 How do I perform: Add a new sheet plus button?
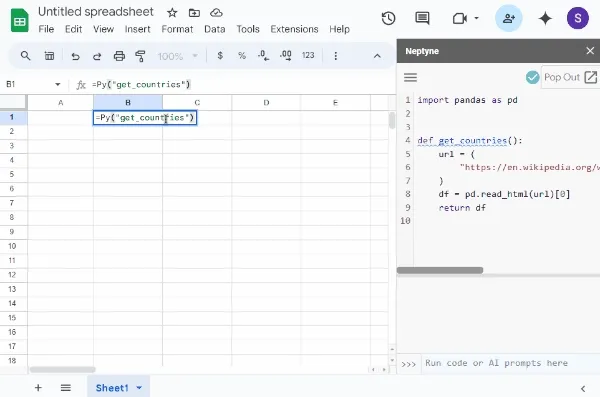(38, 388)
